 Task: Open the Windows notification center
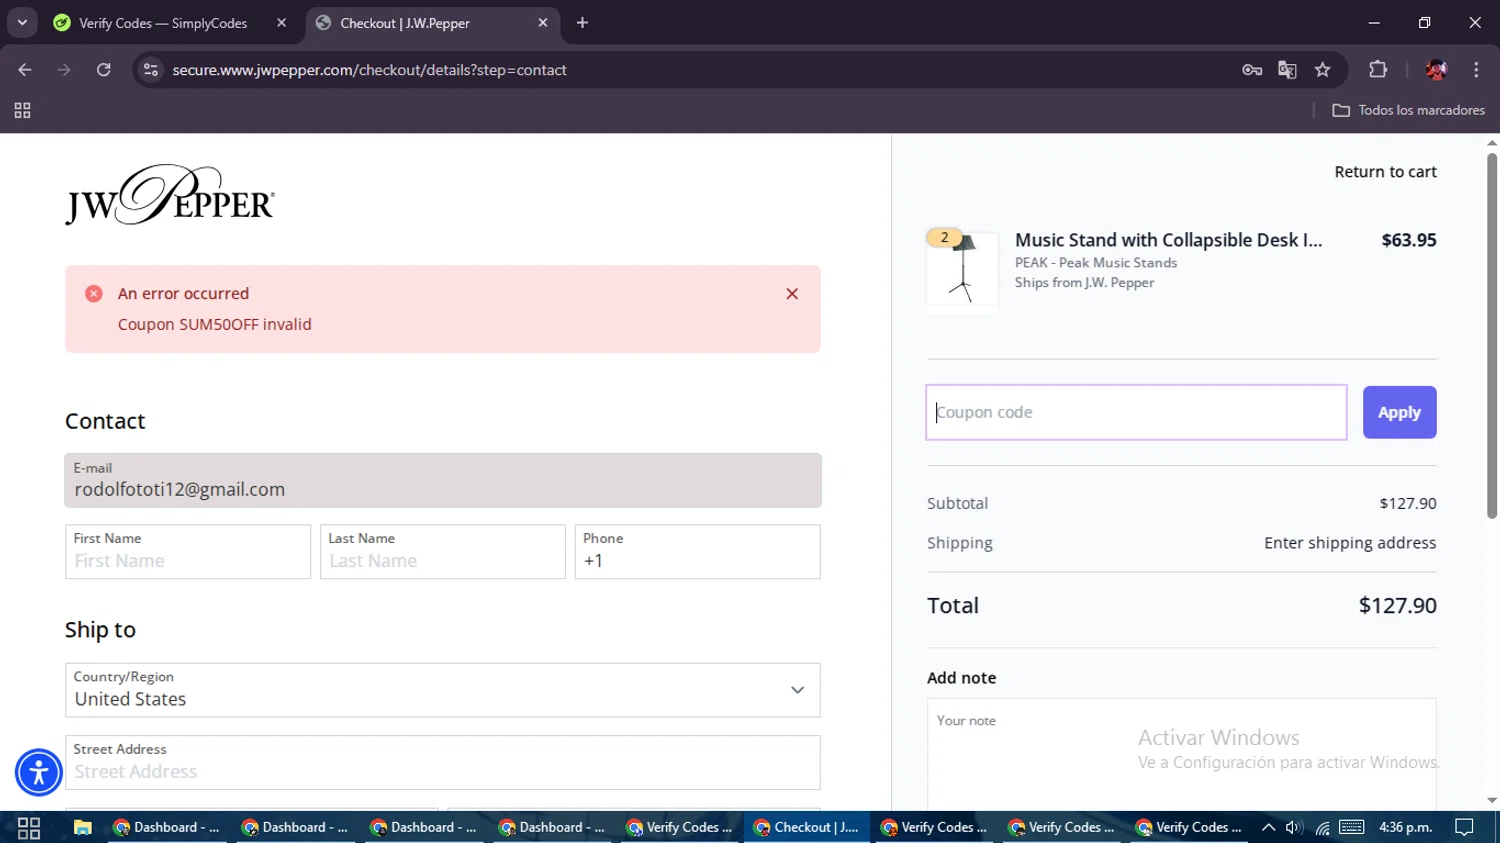pyautogui.click(x=1465, y=827)
